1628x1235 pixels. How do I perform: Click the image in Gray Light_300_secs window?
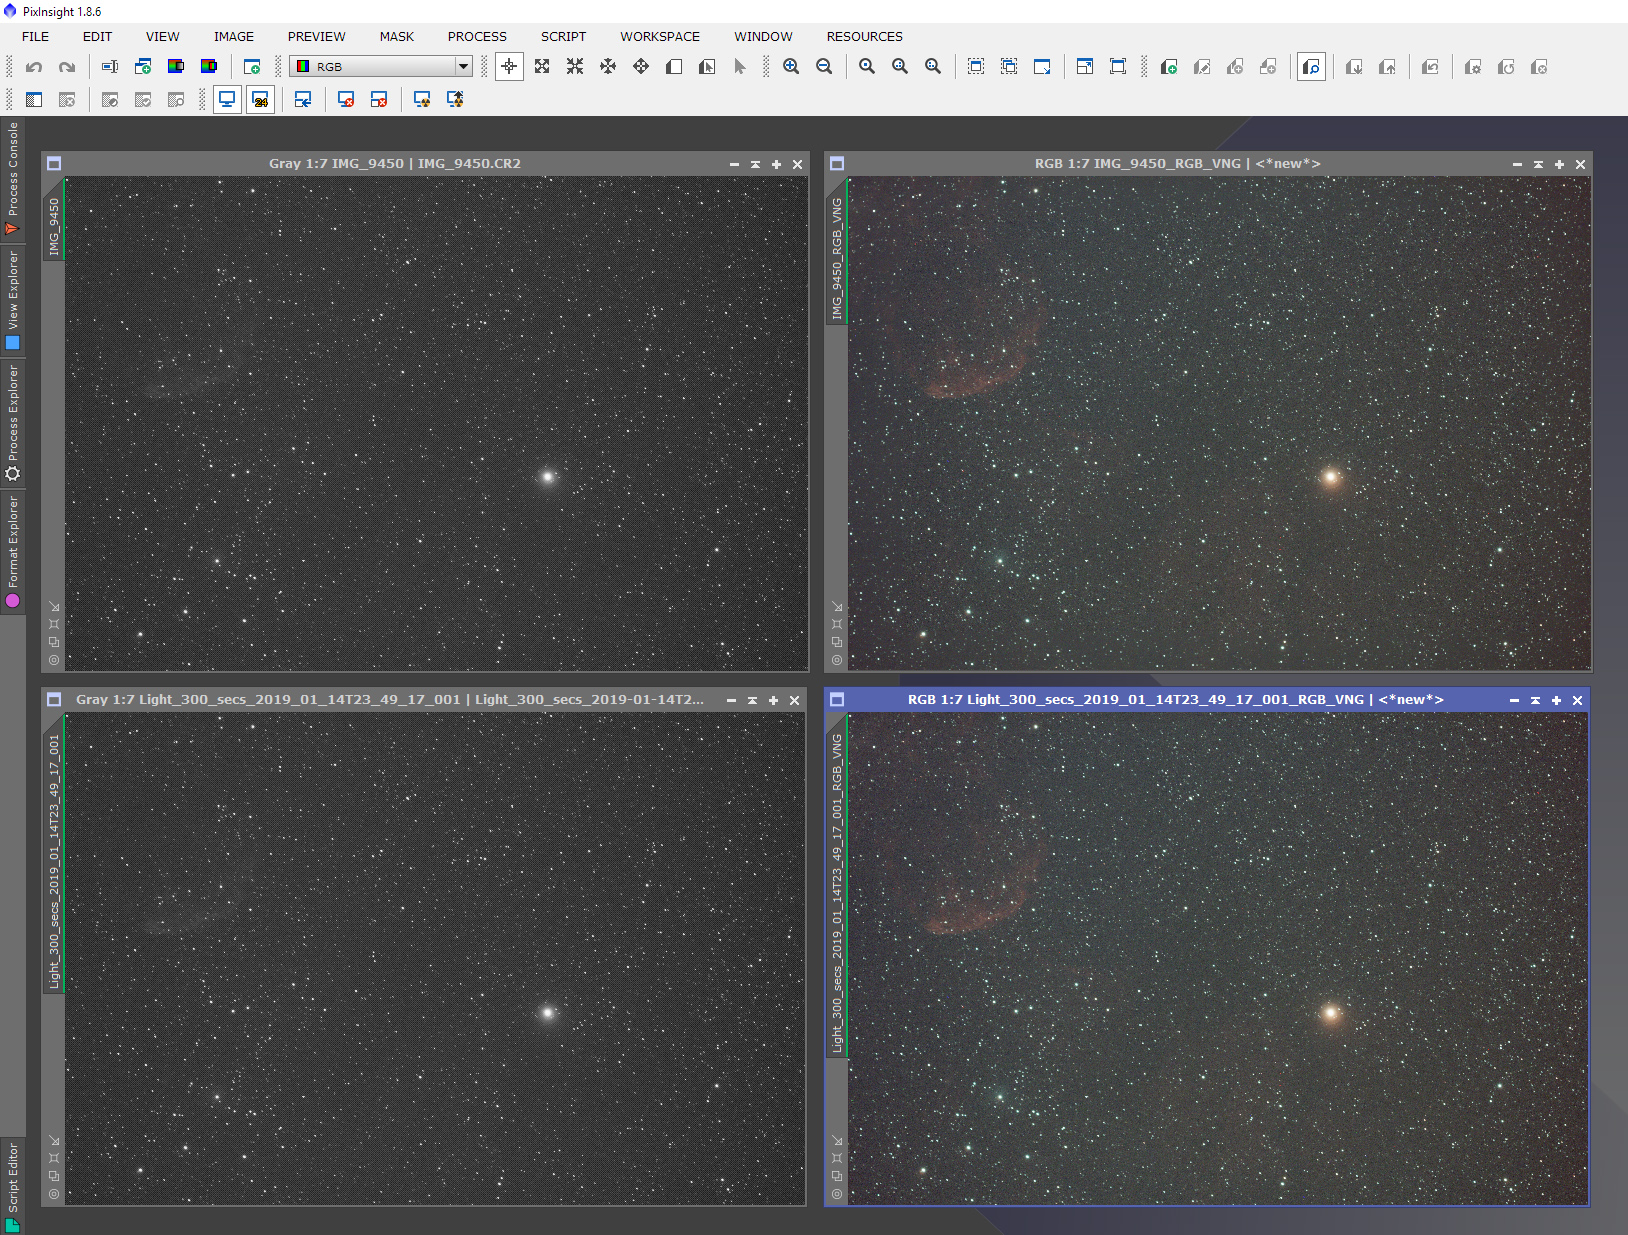point(435,959)
